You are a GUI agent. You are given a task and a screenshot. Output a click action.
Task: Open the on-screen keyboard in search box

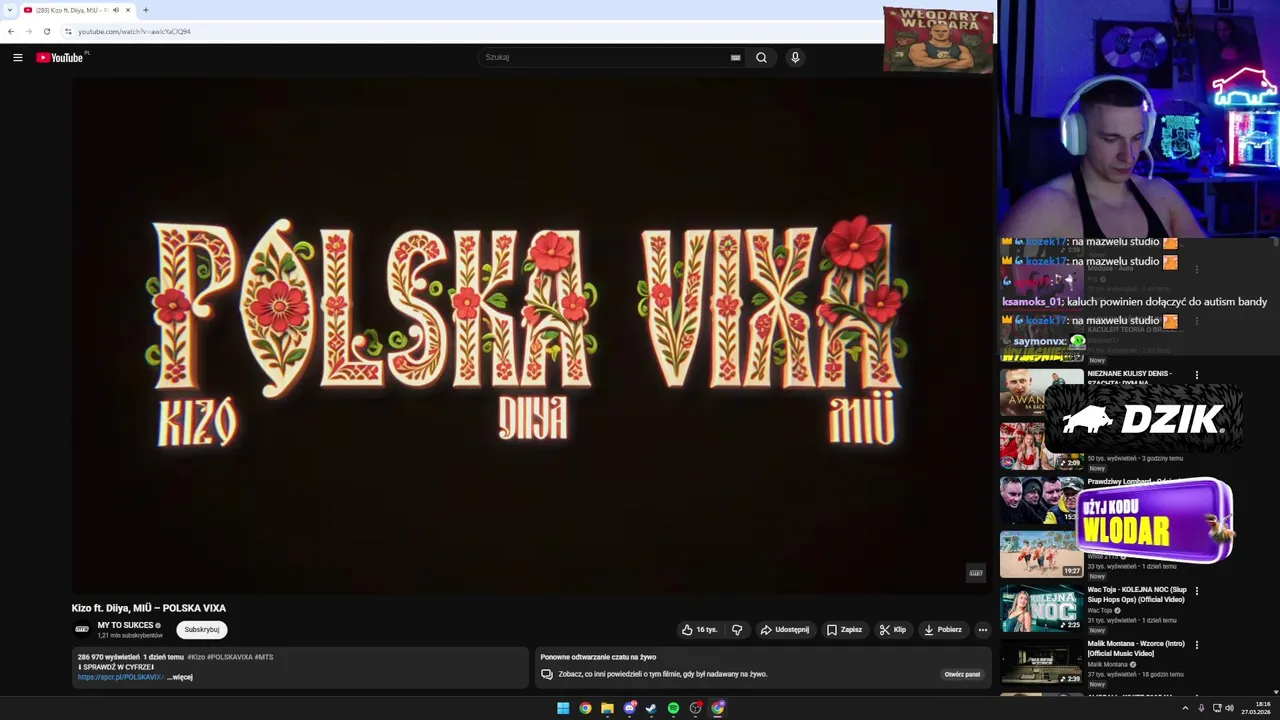[736, 58]
